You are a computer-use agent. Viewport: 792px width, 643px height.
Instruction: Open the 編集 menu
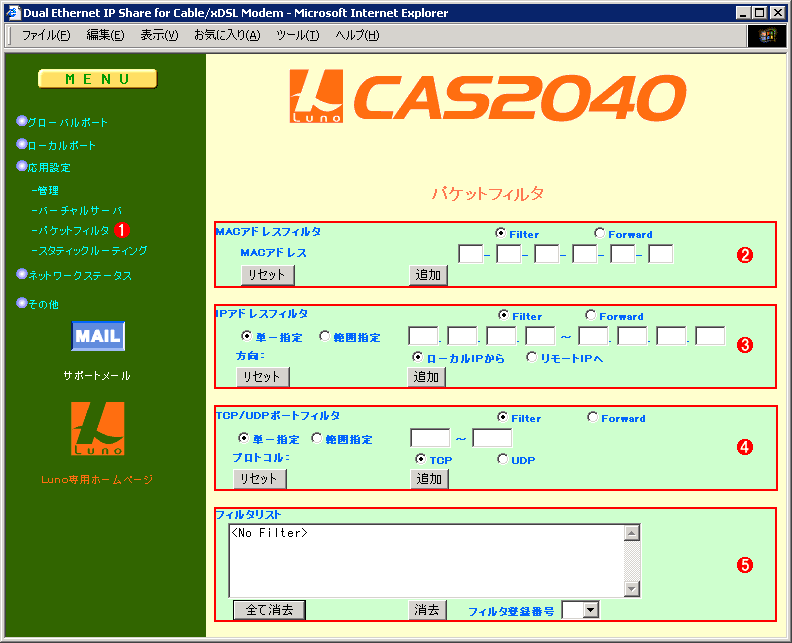click(105, 35)
